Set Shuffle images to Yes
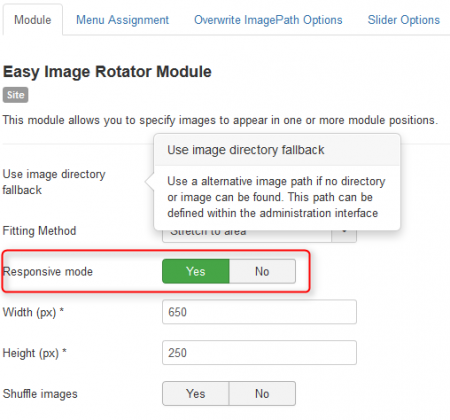Image resolution: width=450 pixels, height=420 pixels. point(196,394)
